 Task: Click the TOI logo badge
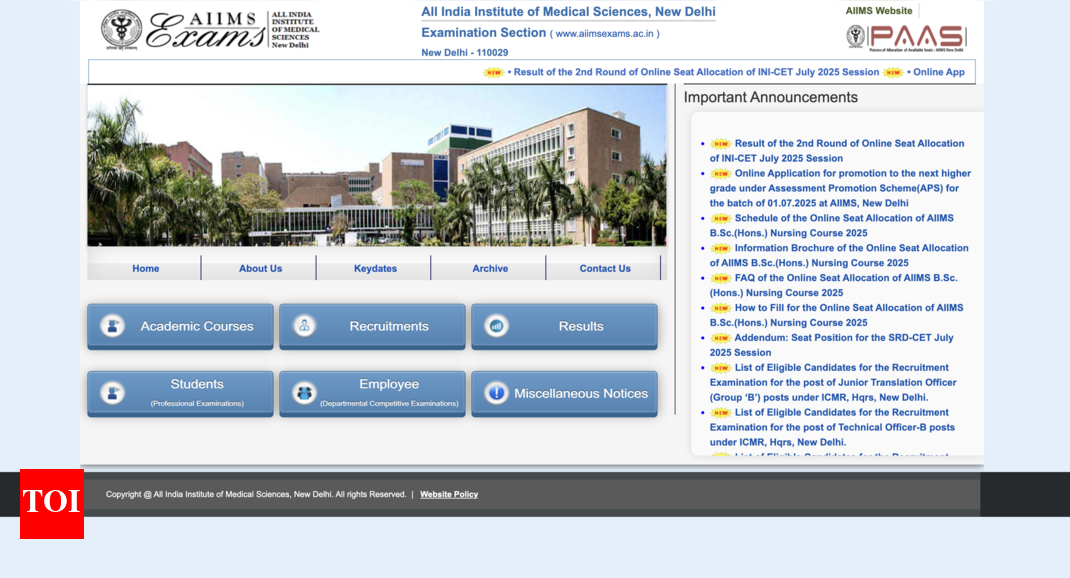coord(52,503)
